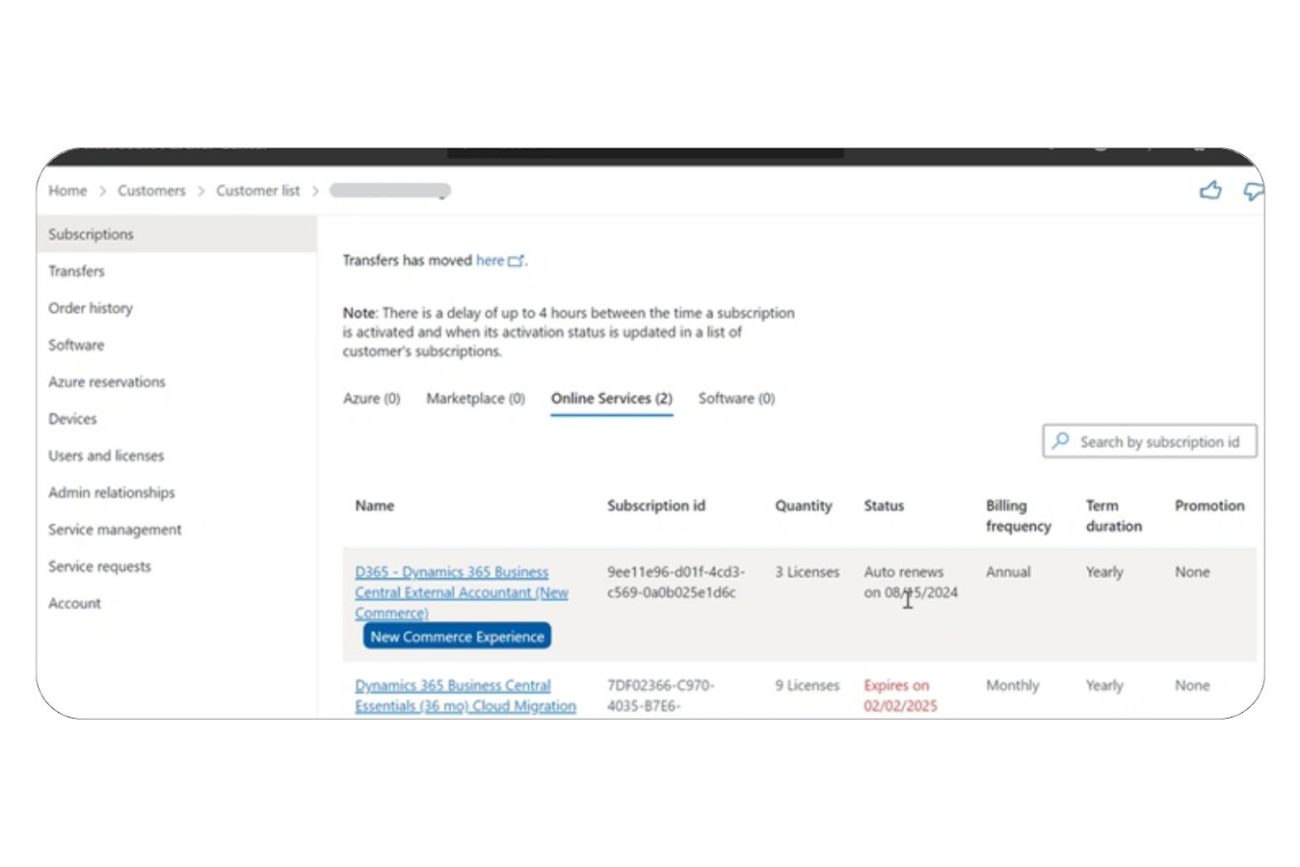Open Order history in the sidebar

coord(90,308)
